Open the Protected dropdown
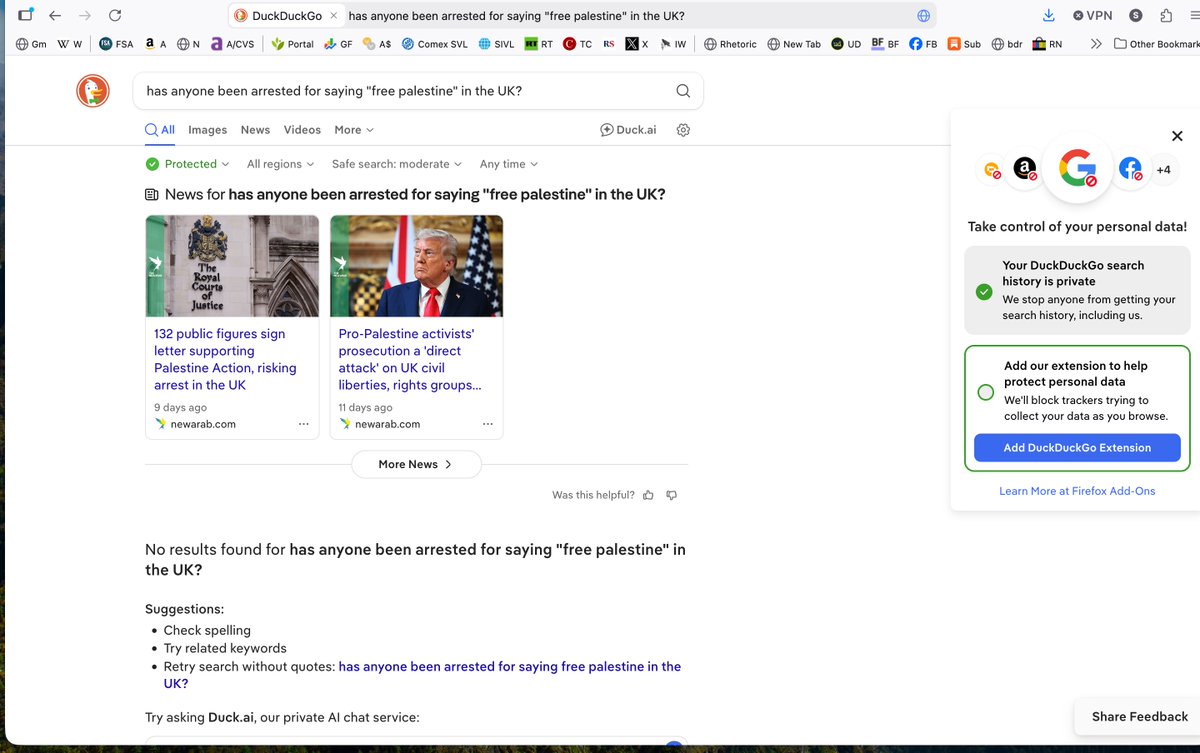 click(x=187, y=164)
